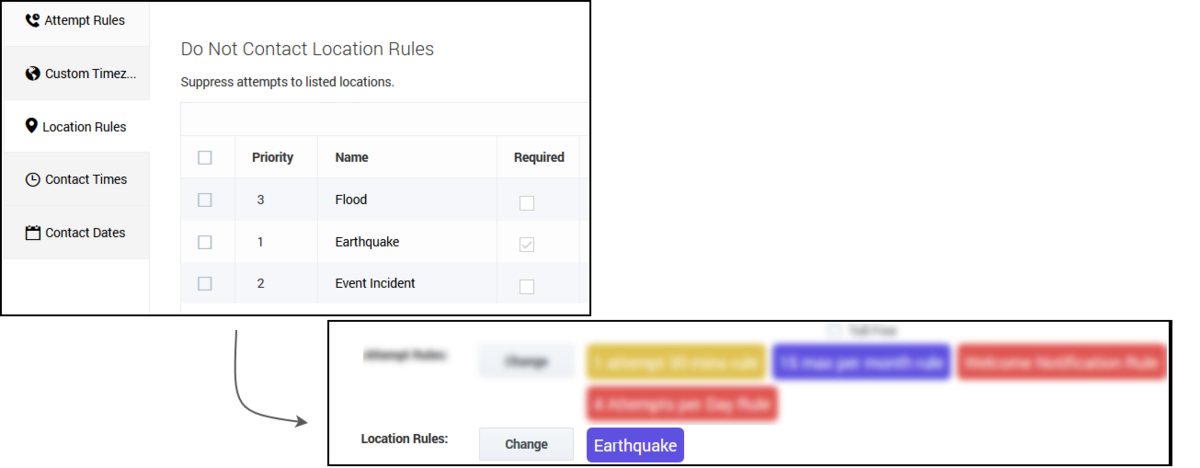This screenshot has height=468, width=1200.
Task: Select all rules with header checkbox
Action: pyautogui.click(x=205, y=157)
